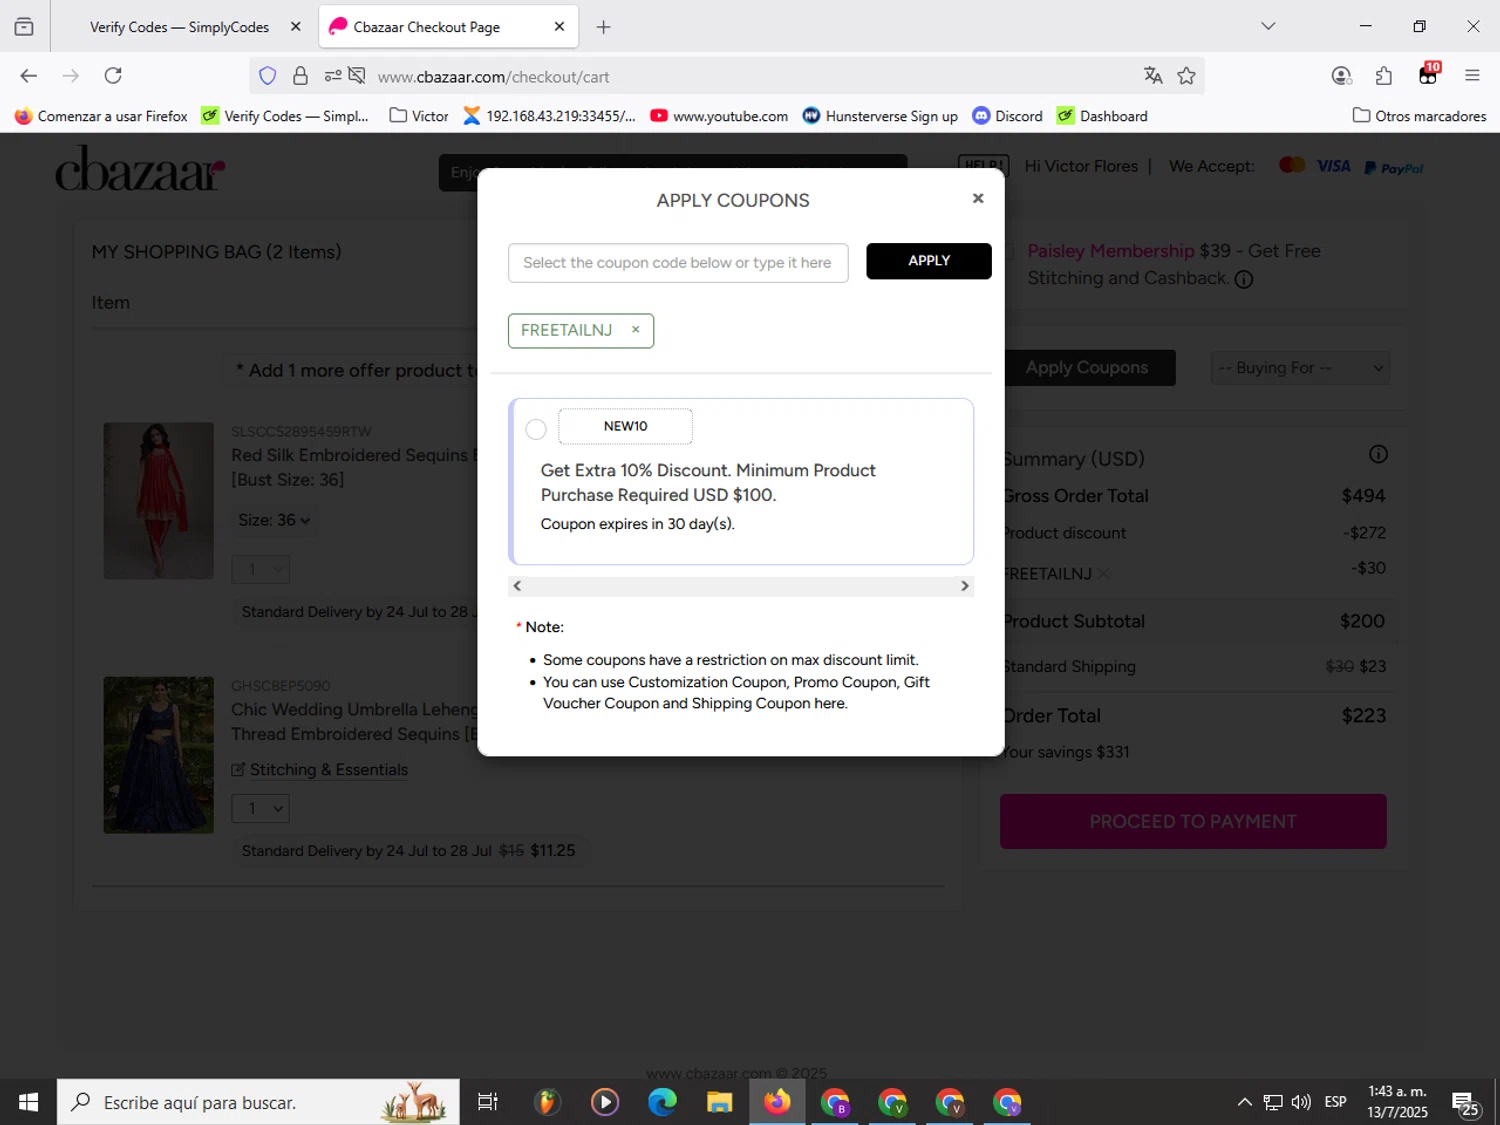
Task: Click the coupon code input field
Action: tap(678, 262)
